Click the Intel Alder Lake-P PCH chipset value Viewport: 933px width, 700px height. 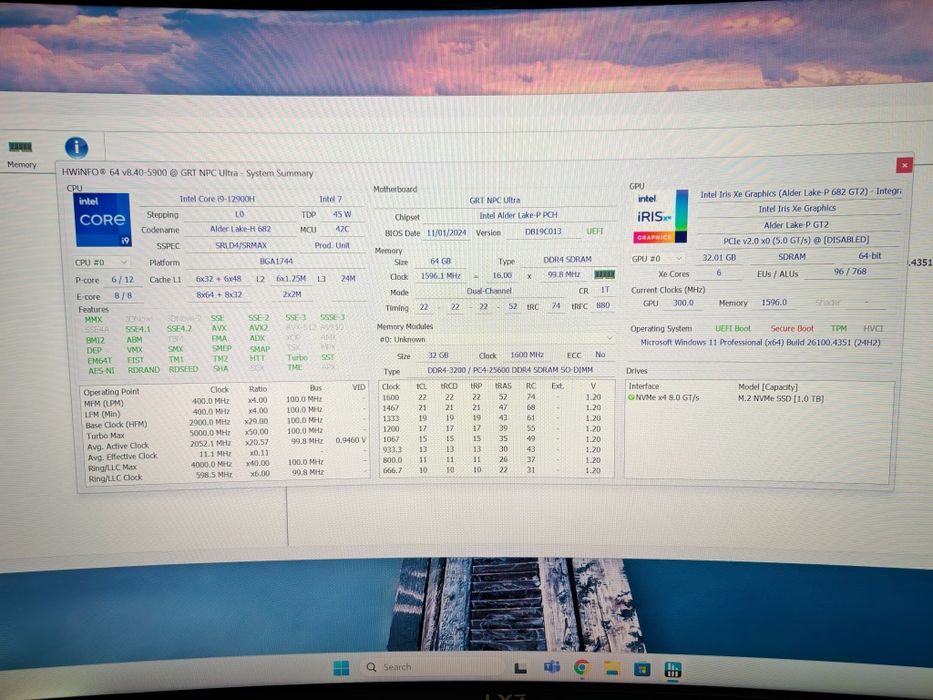point(518,215)
